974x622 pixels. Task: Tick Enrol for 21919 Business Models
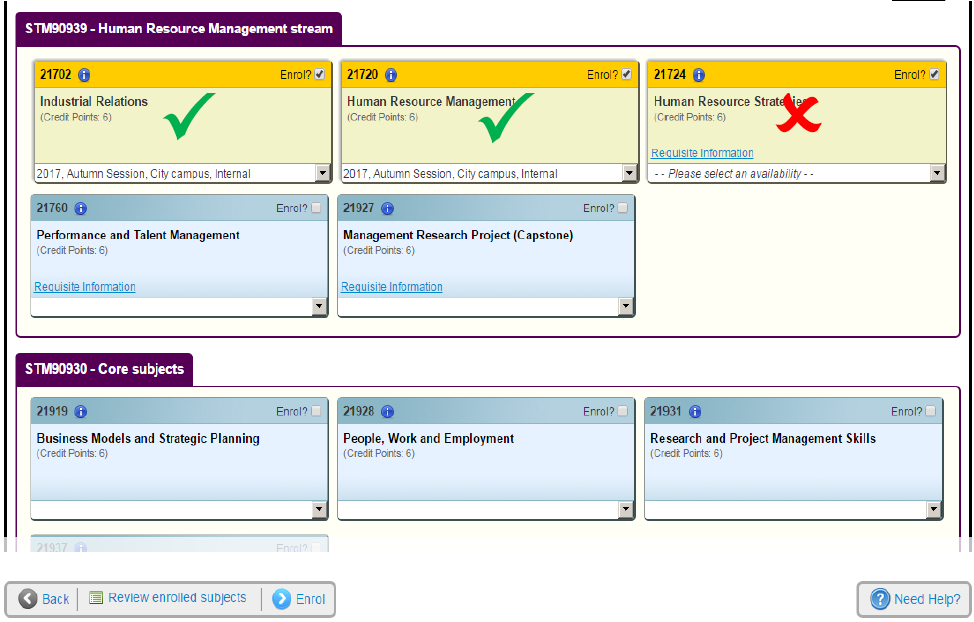(316, 411)
